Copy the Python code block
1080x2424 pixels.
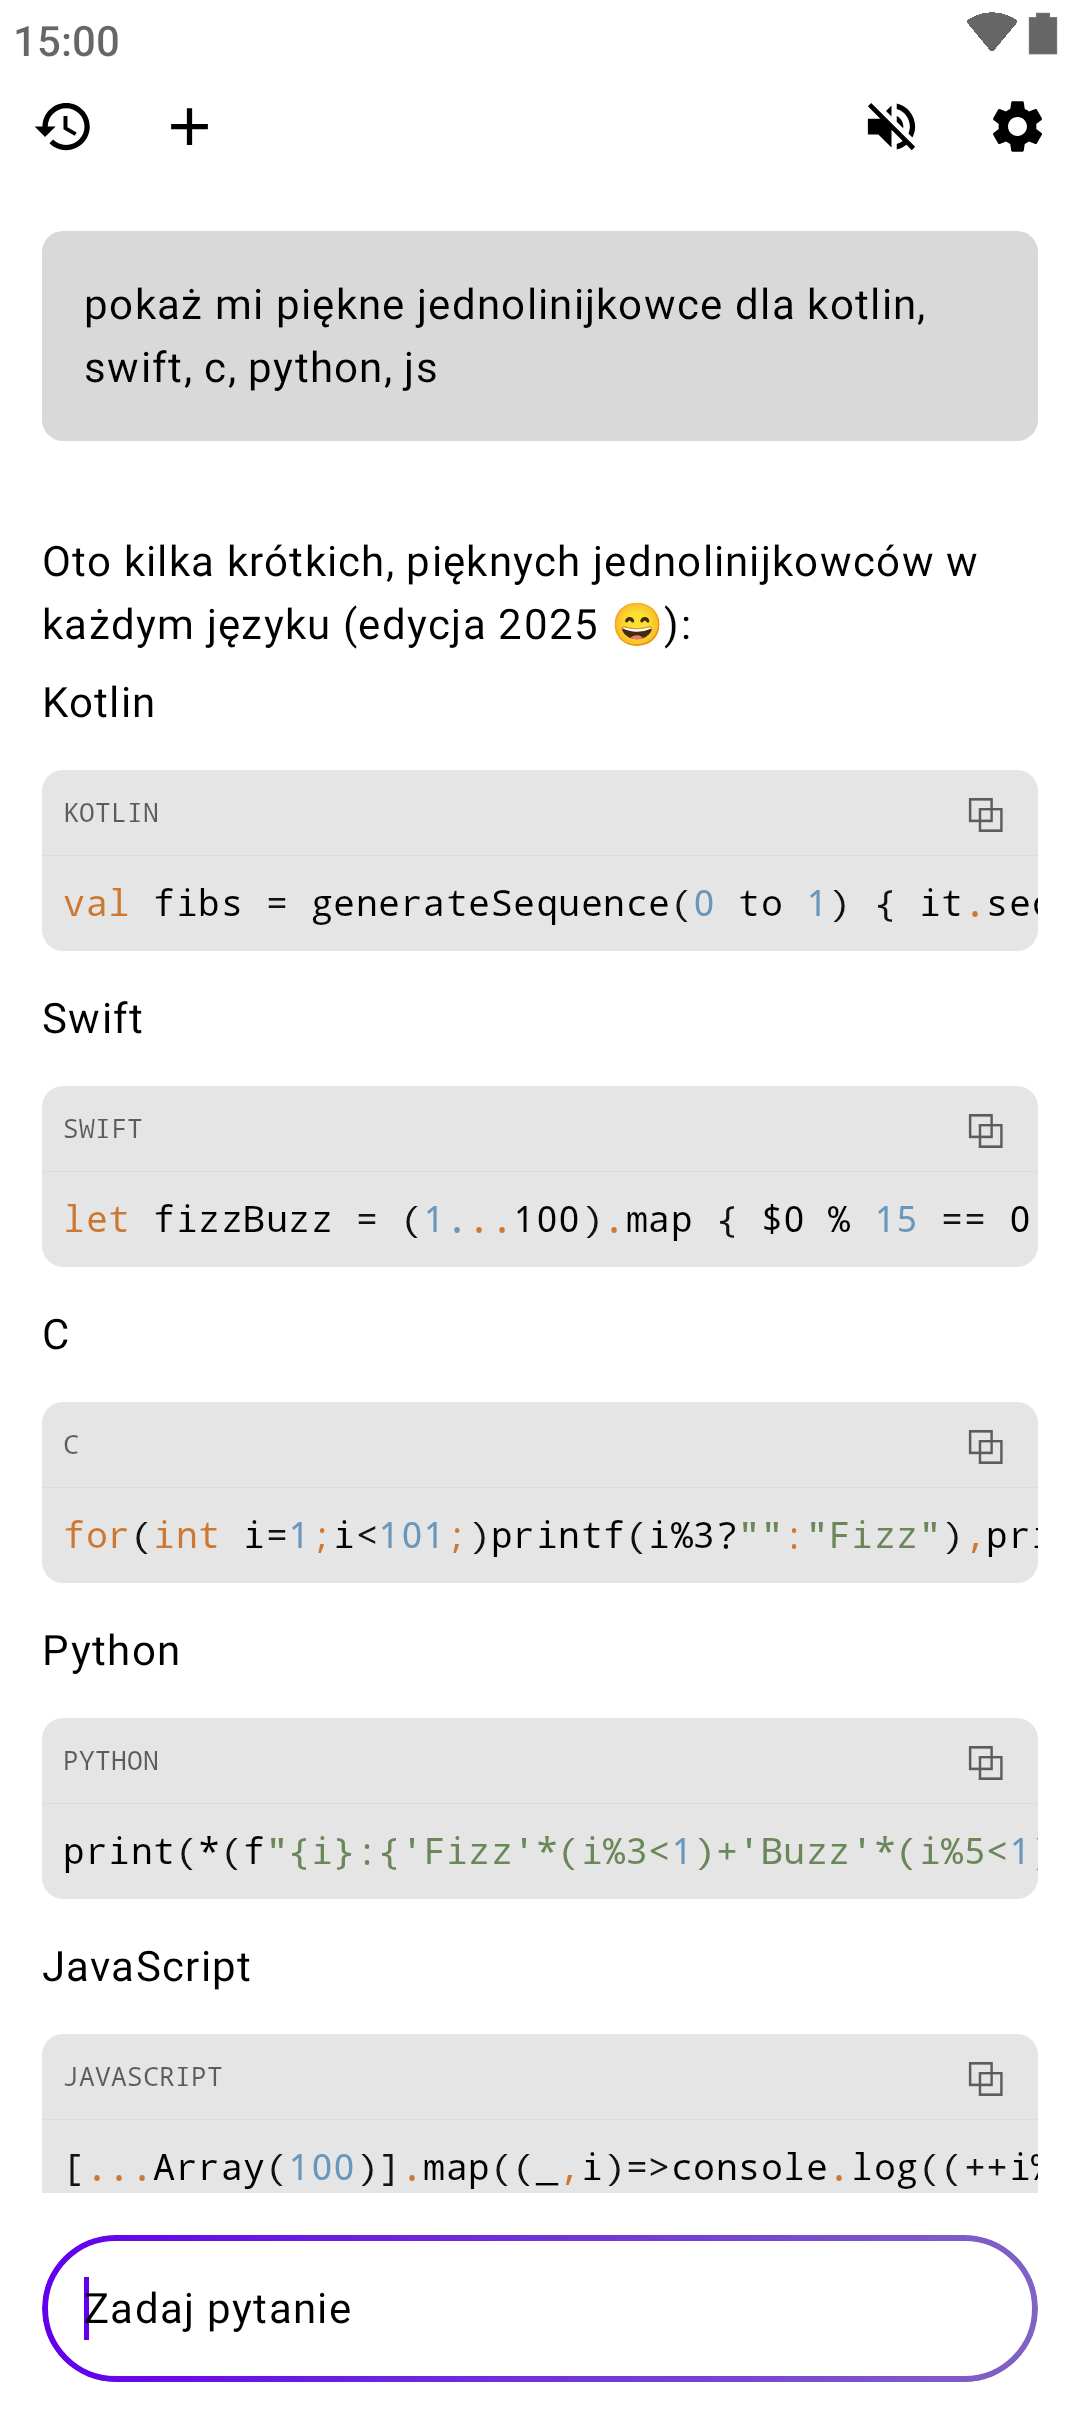coord(985,1762)
